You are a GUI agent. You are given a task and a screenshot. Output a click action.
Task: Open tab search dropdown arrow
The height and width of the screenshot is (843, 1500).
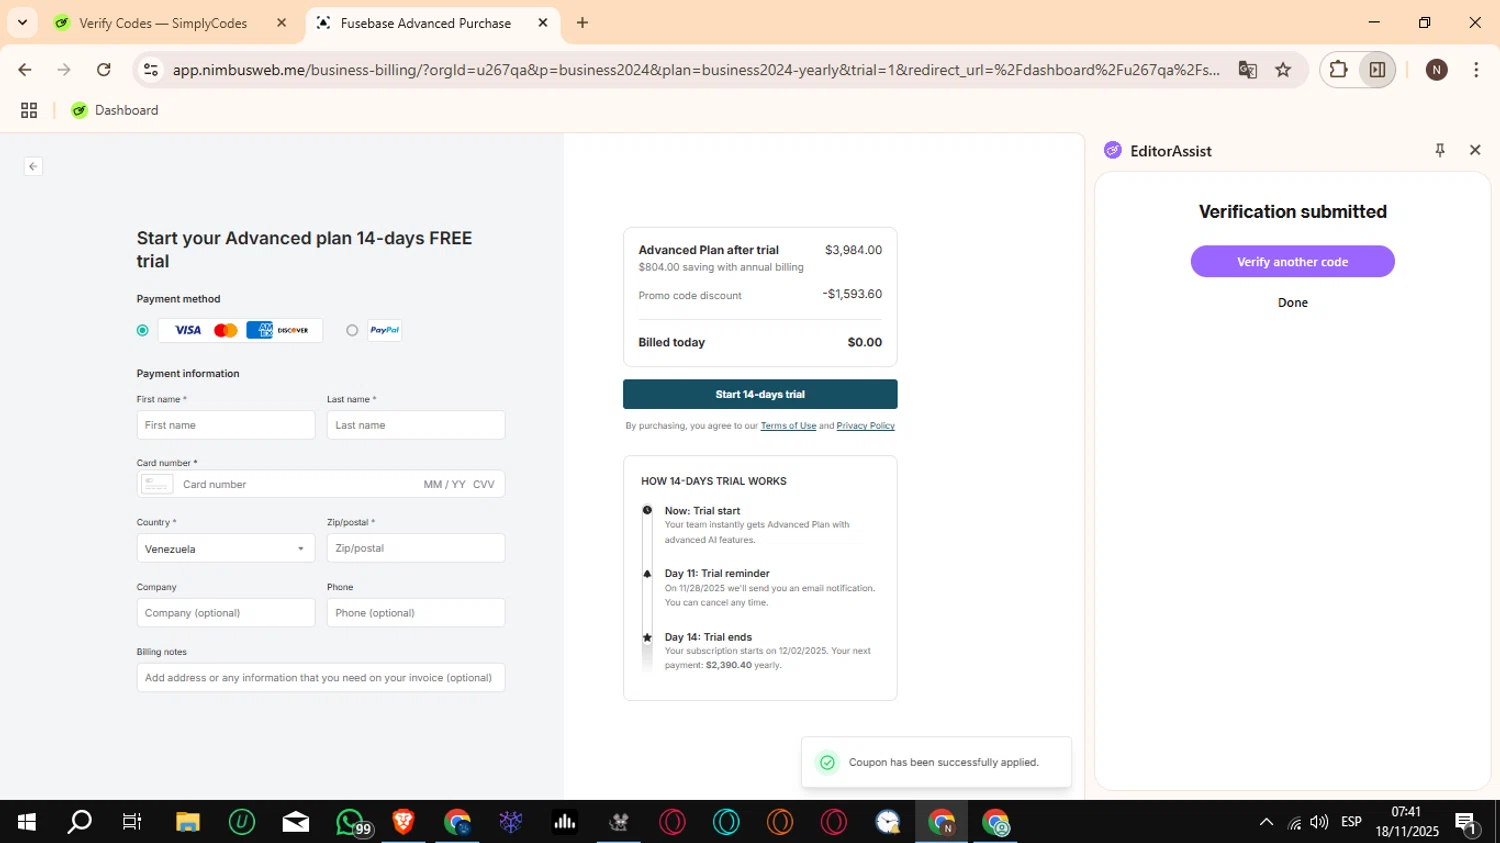tap(22, 22)
